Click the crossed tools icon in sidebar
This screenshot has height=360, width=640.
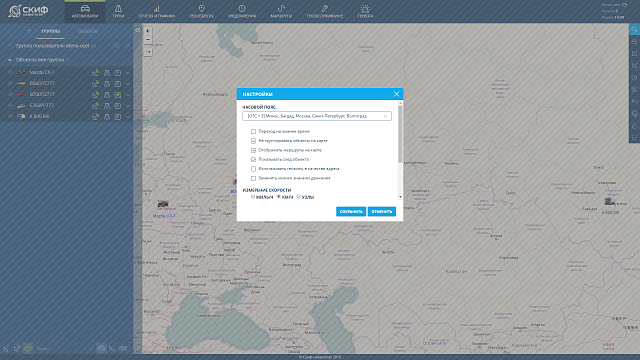coord(634,89)
